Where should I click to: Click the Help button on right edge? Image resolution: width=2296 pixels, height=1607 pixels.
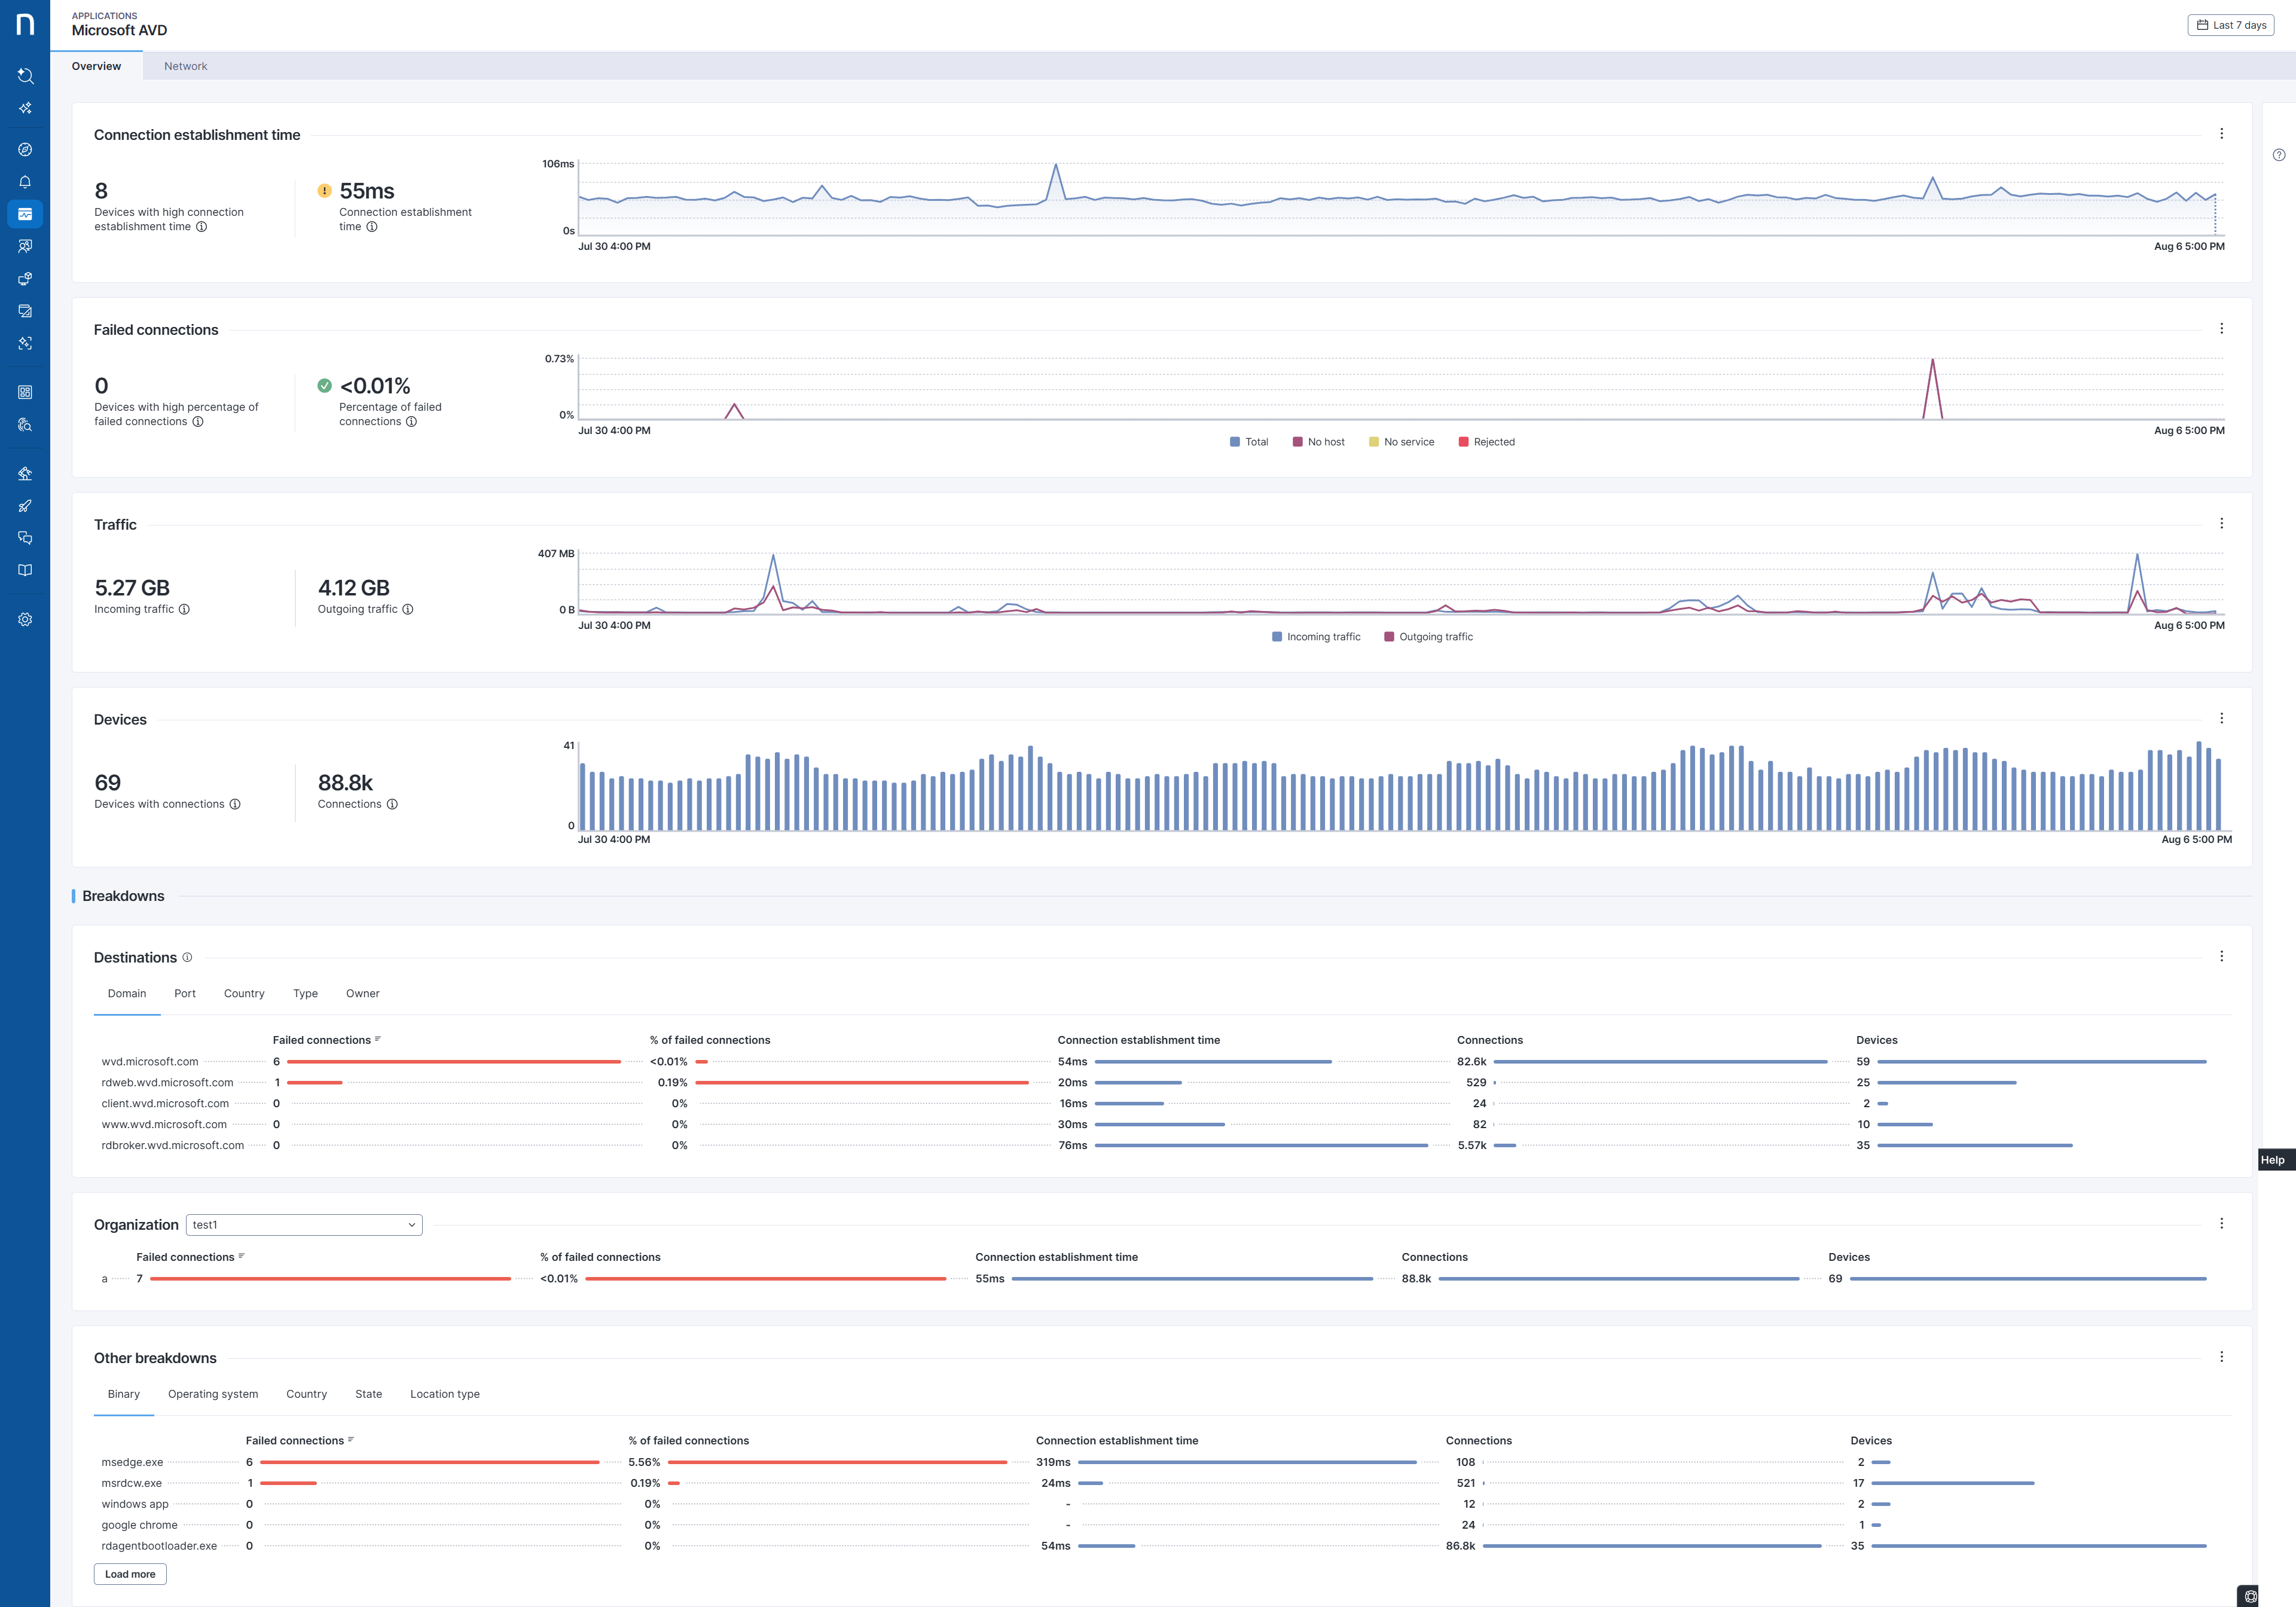coord(2273,1160)
